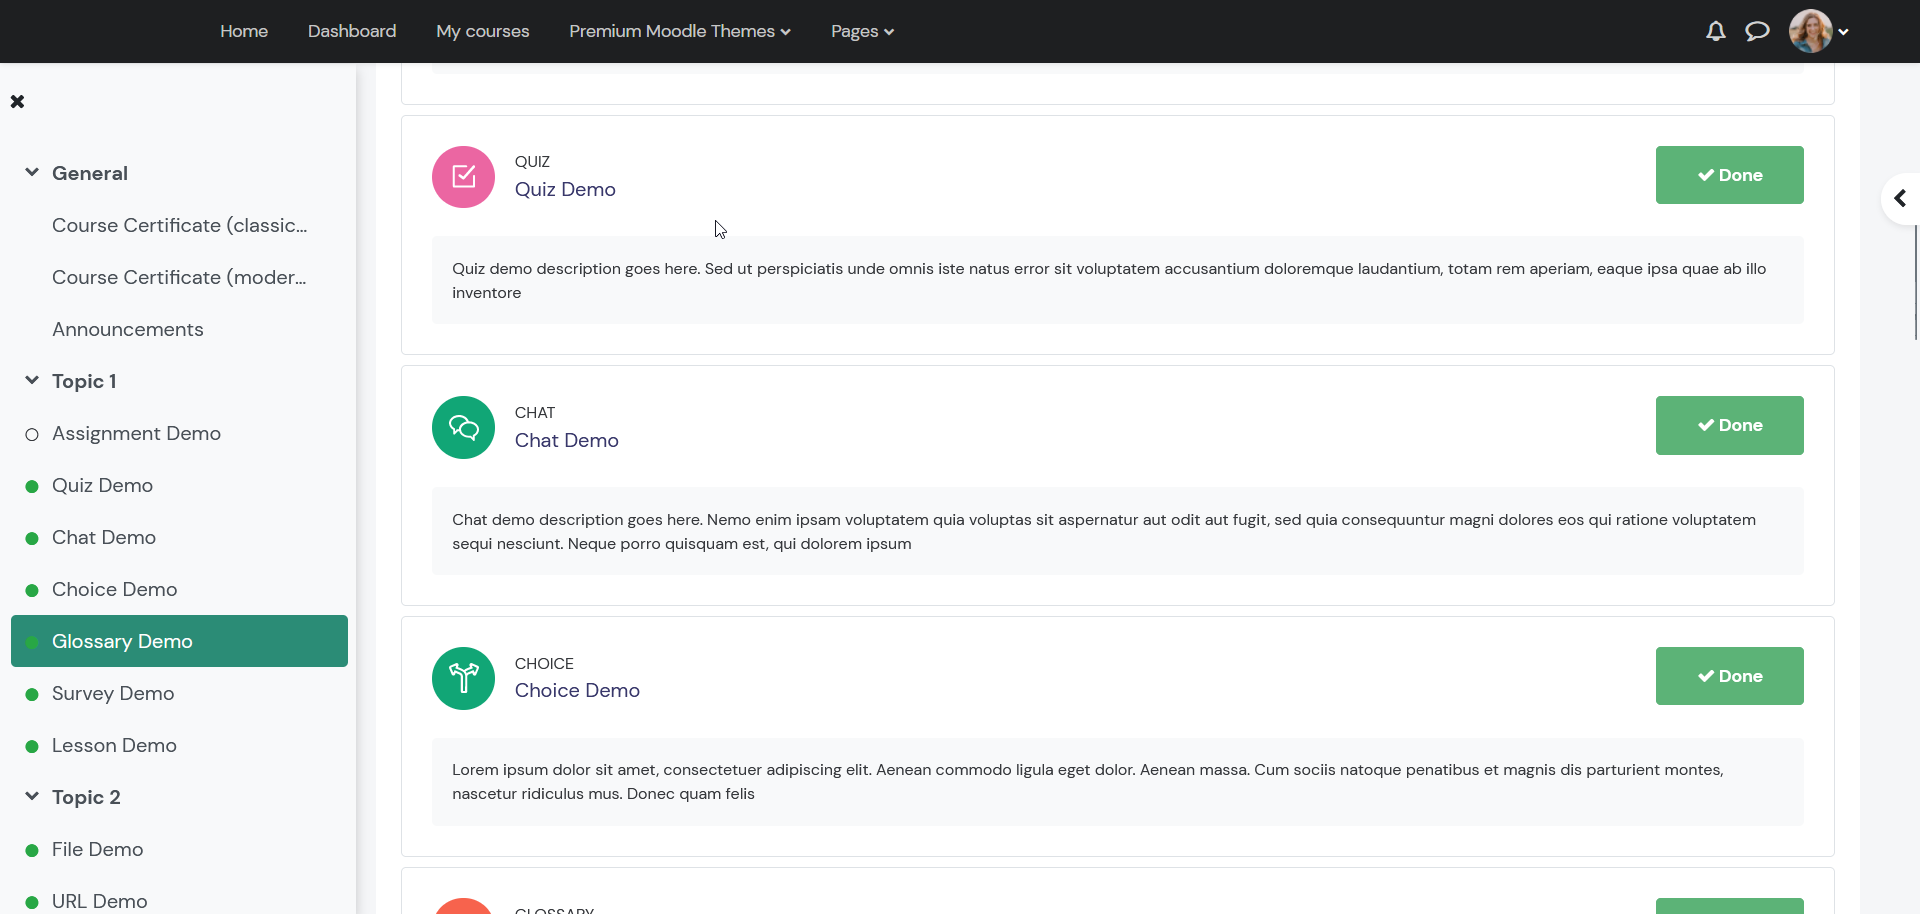Click the green Choice activity icon
Image resolution: width=1920 pixels, height=914 pixels.
[x=463, y=678]
